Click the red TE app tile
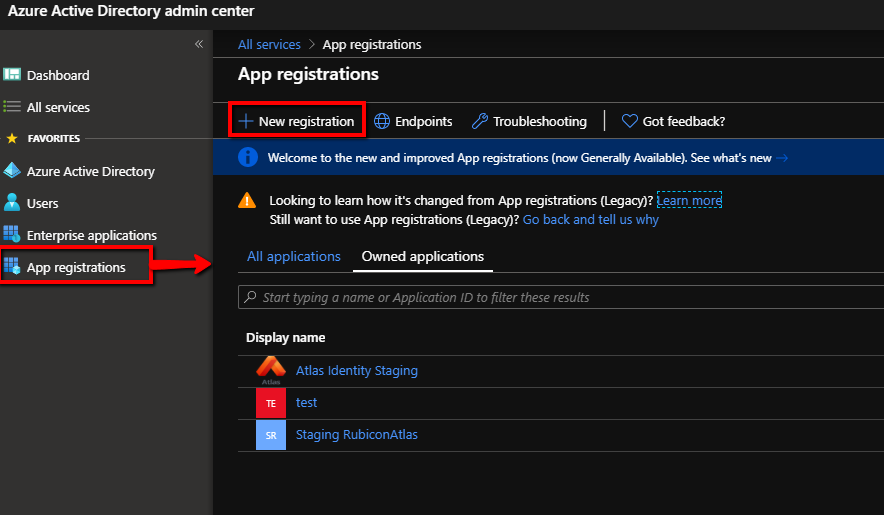This screenshot has height=515, width=884. tap(271, 403)
